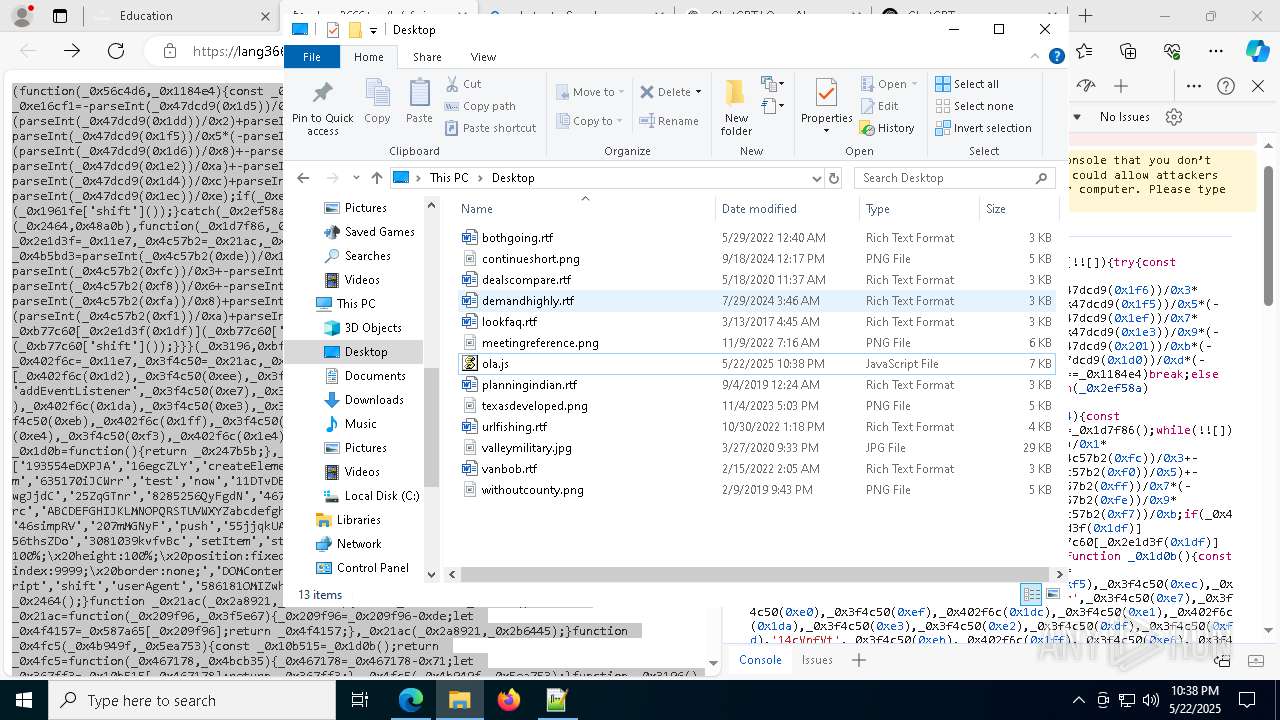Select valleymilitary.jpg file
The image size is (1280, 720).
[756, 448]
